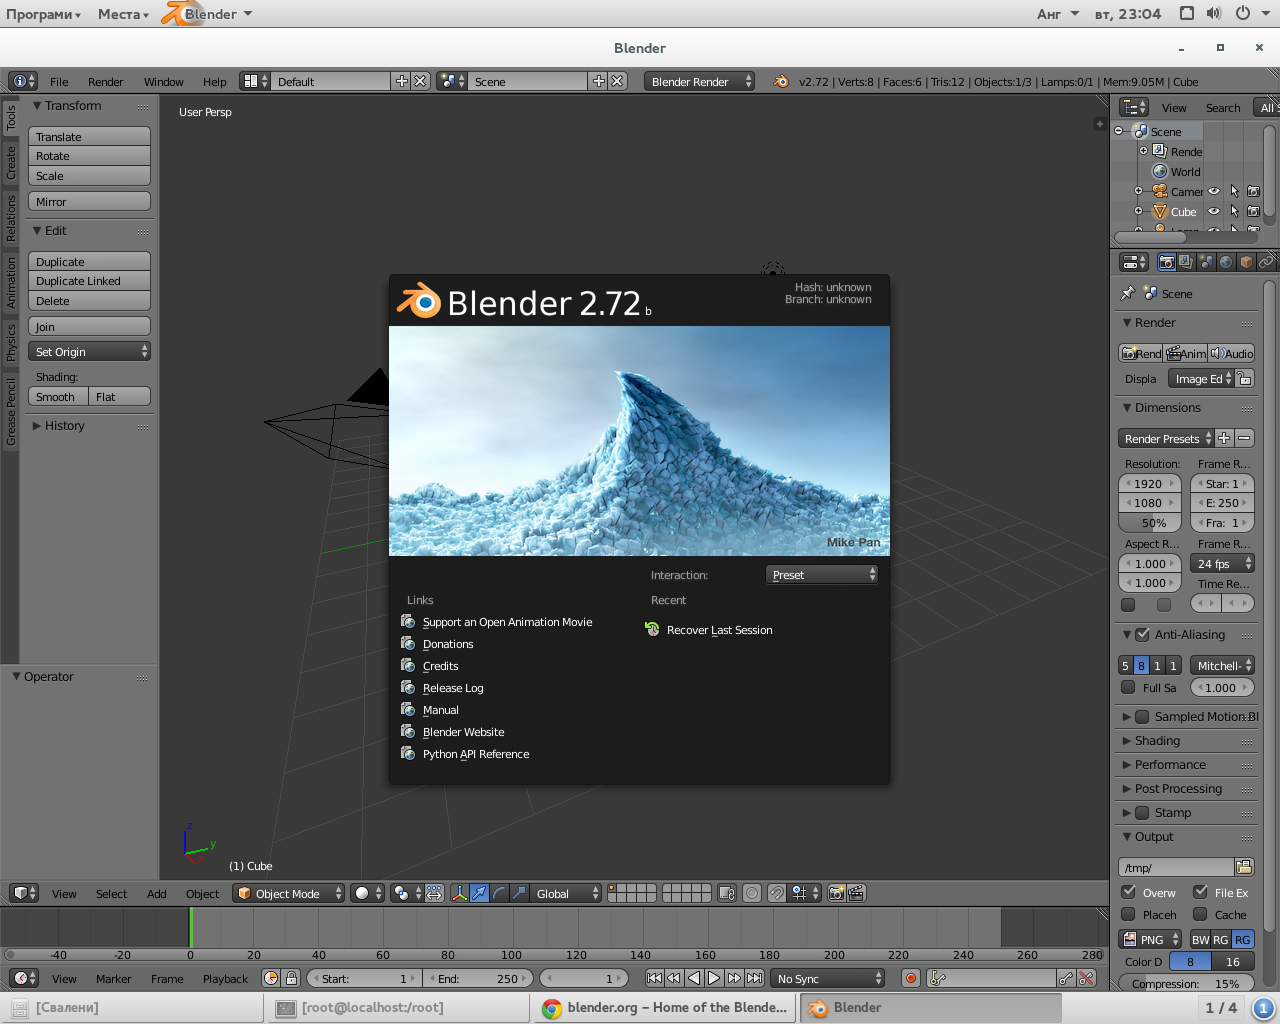Screen dimensions: 1280x1024
Task: Open the Blender Render engine dropdown
Action: pos(700,81)
